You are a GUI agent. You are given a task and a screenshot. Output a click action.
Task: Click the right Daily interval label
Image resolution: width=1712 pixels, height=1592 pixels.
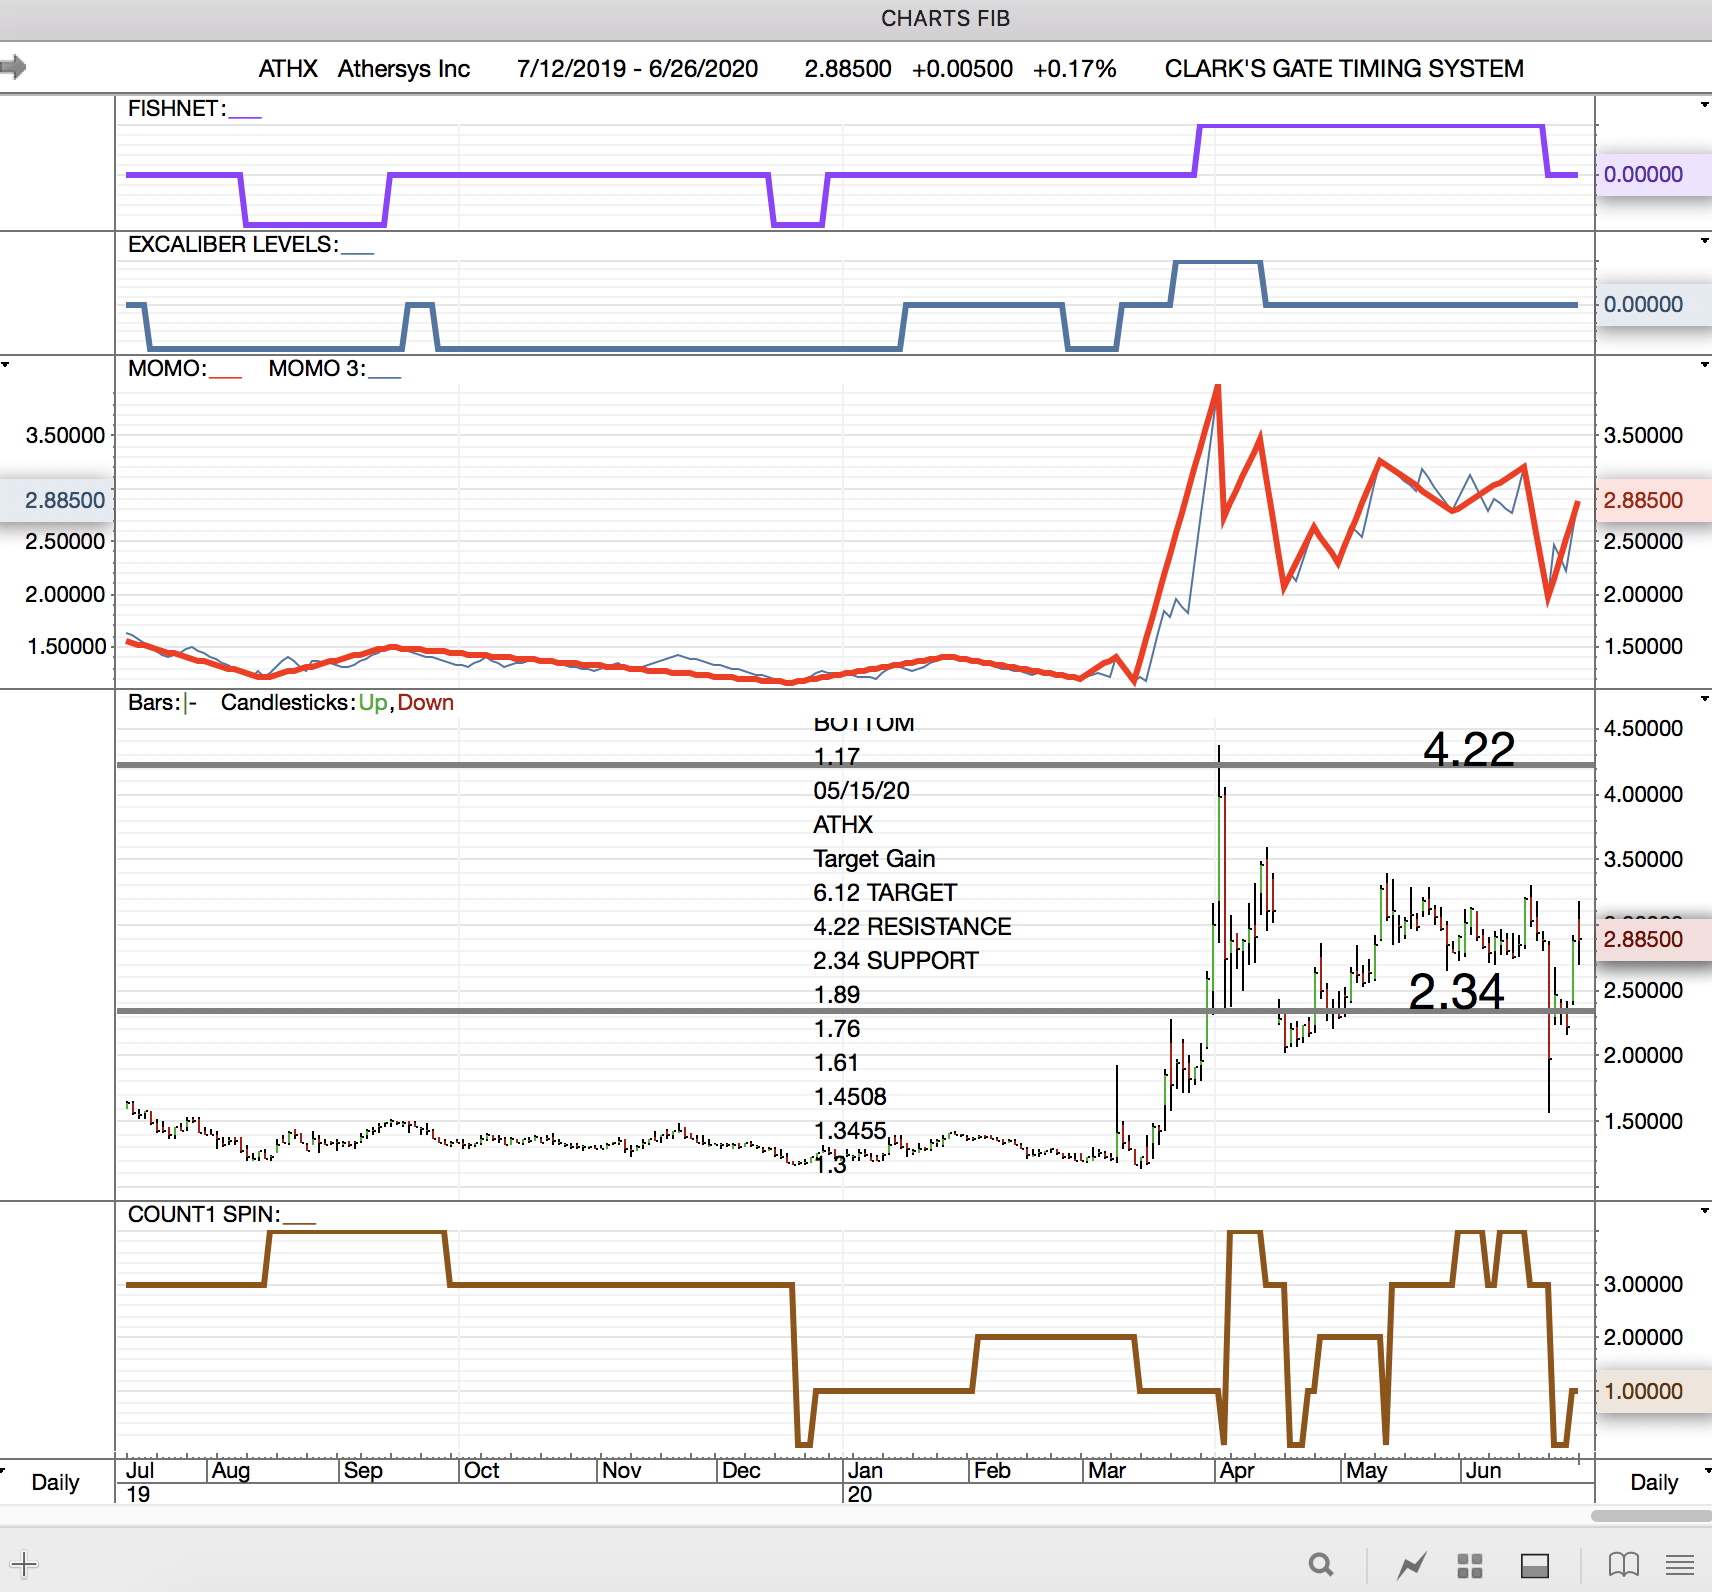(1654, 1482)
